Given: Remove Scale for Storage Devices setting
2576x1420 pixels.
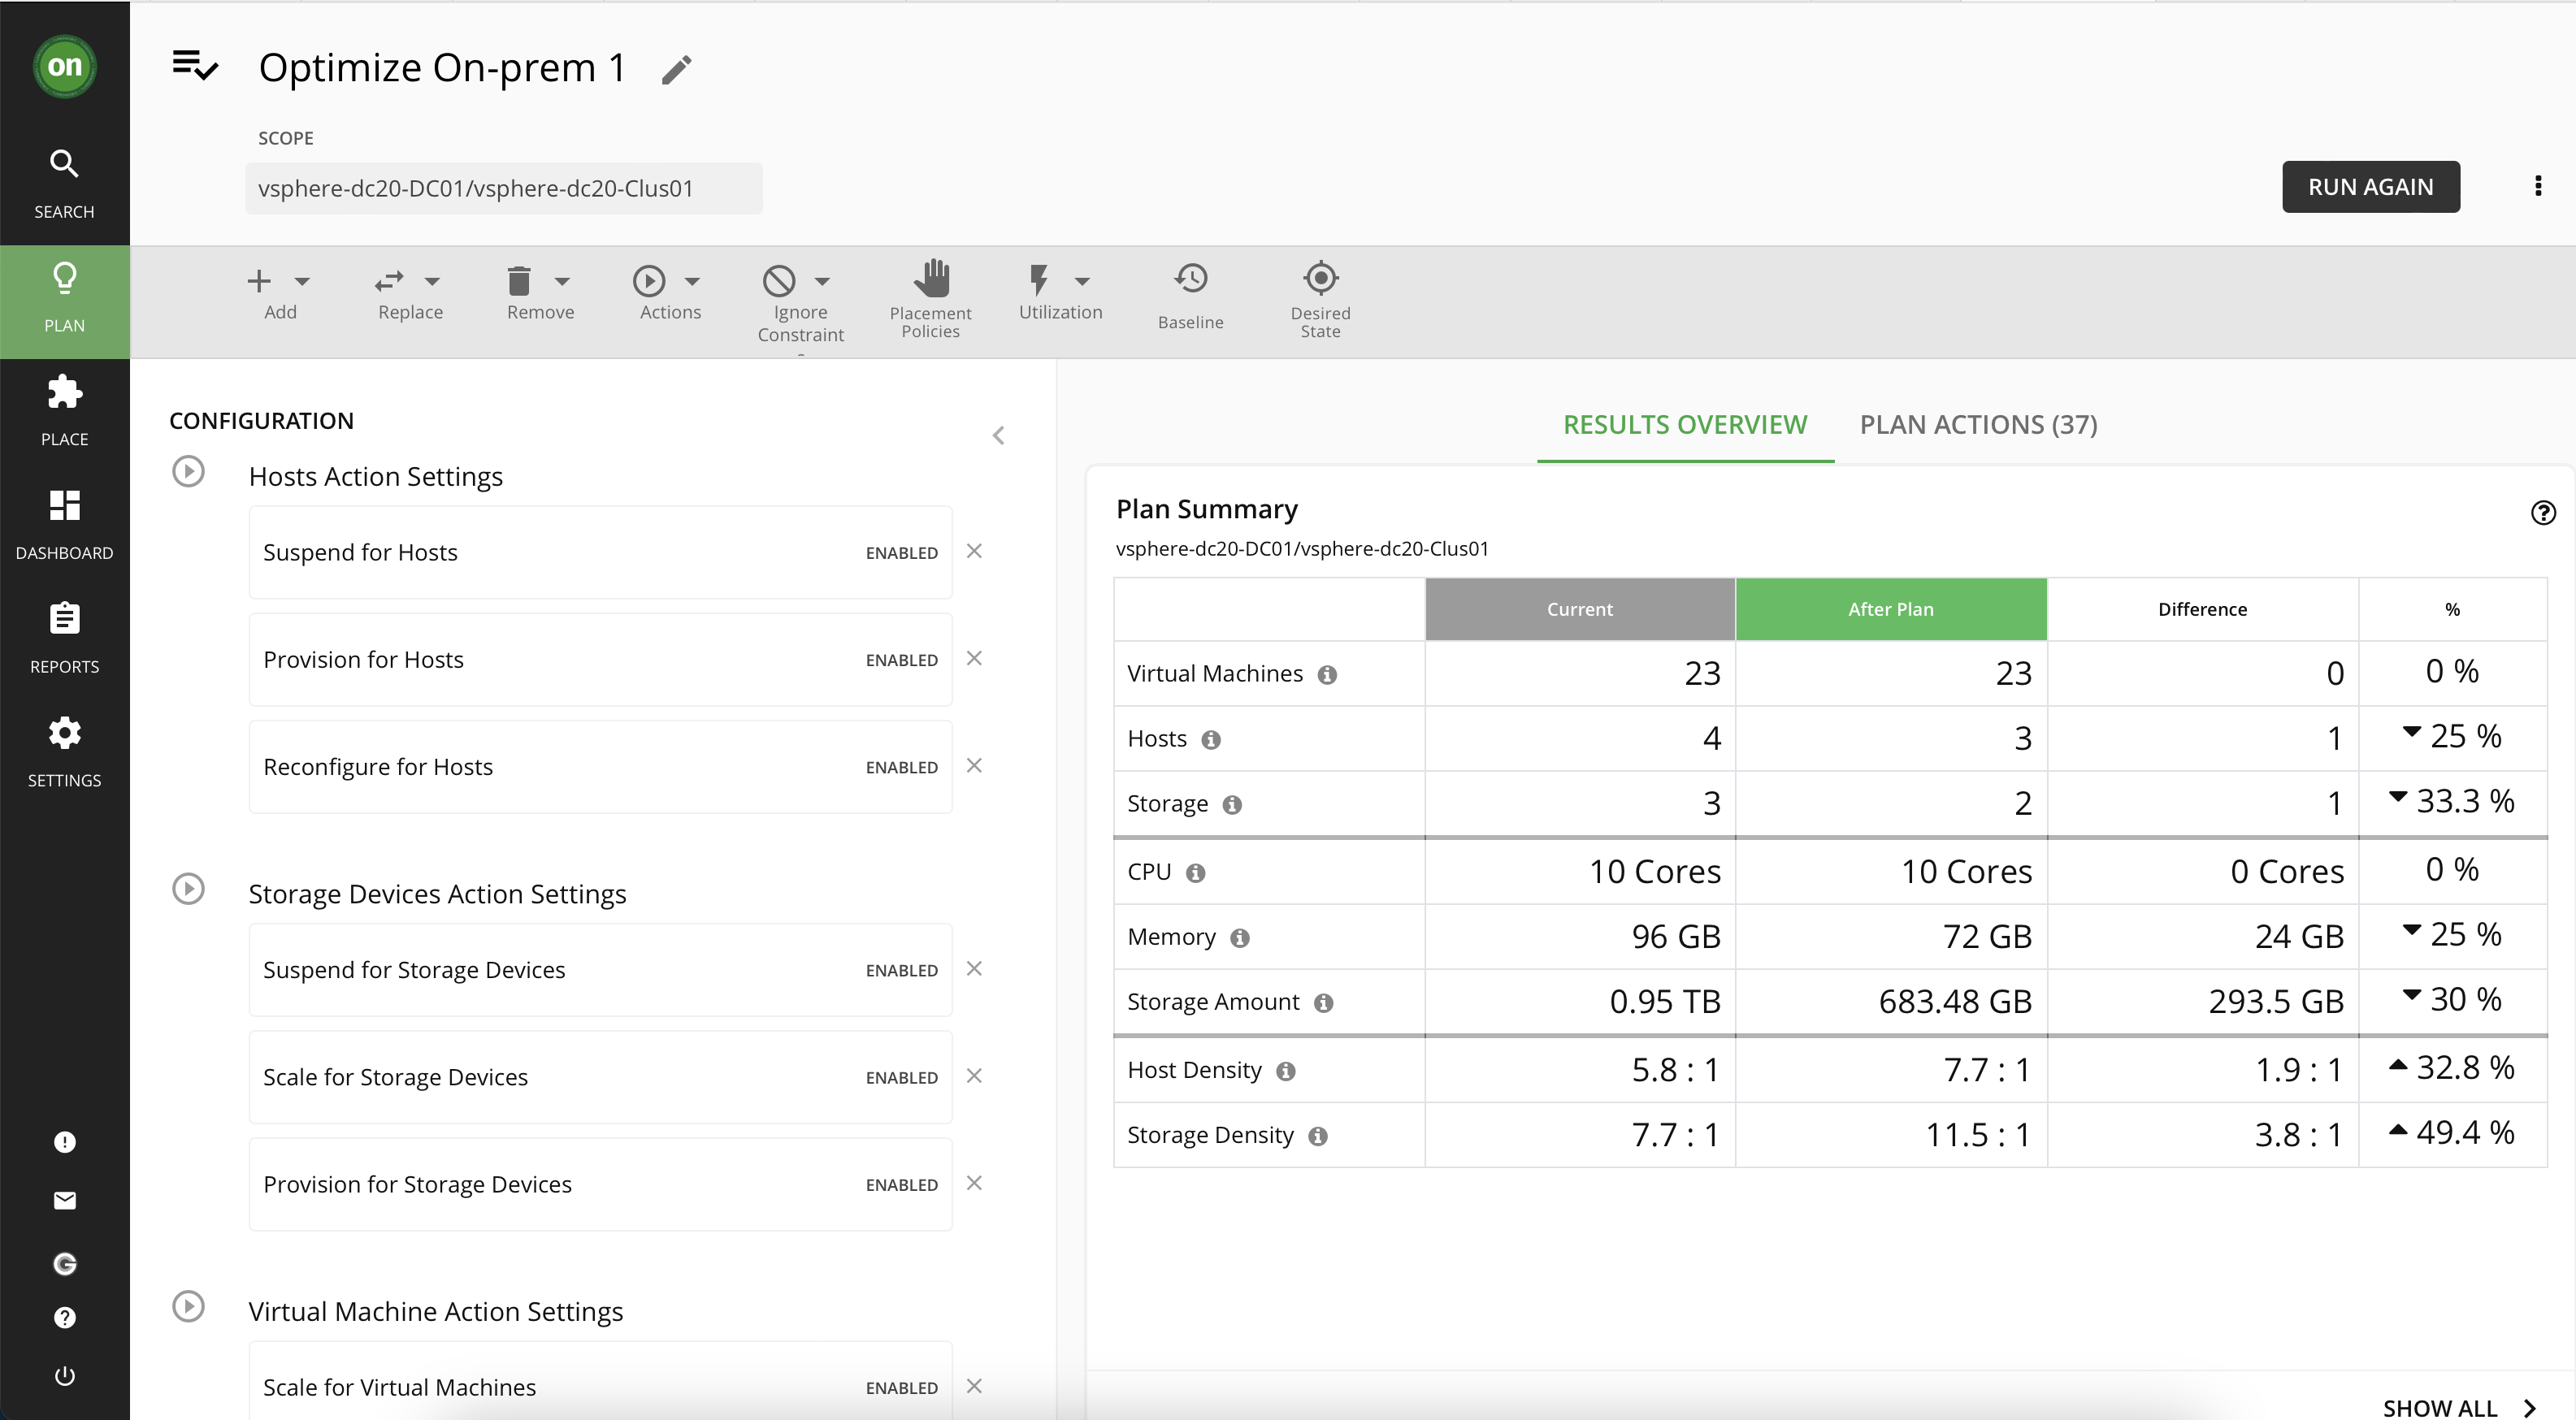Looking at the screenshot, I should 974,1075.
